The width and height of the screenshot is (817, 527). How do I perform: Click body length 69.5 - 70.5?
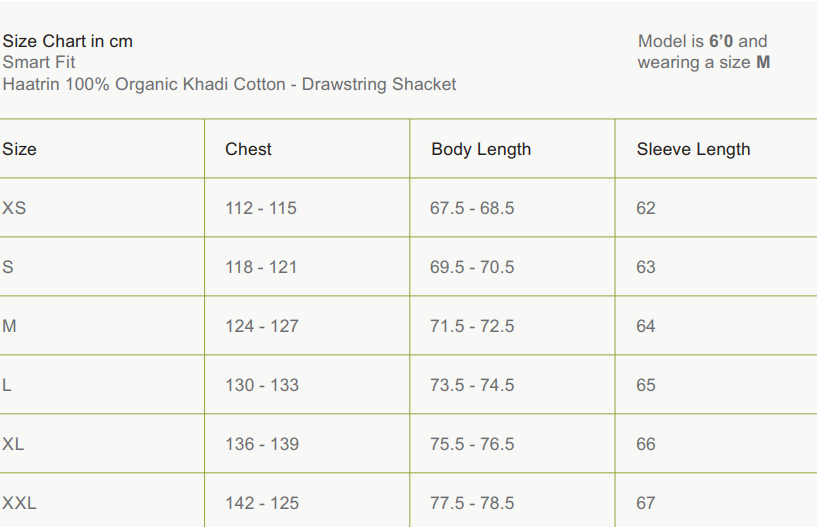click(472, 267)
